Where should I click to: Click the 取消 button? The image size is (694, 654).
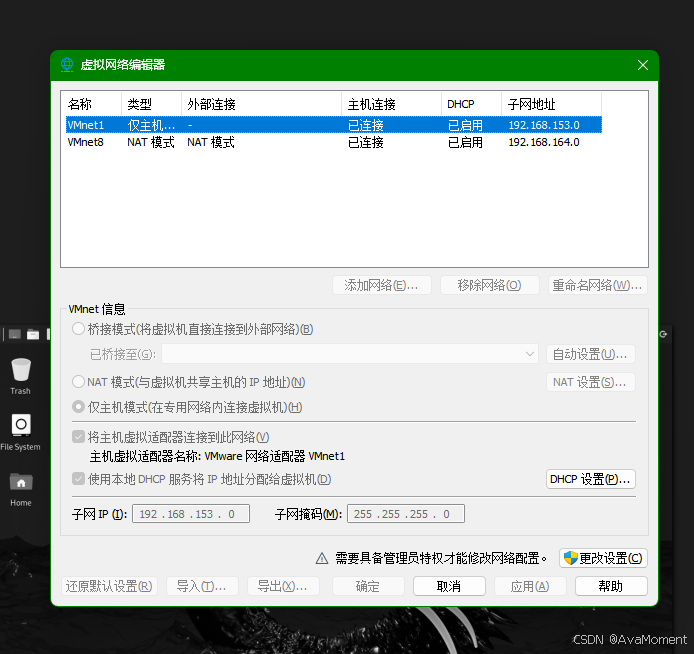pos(449,586)
